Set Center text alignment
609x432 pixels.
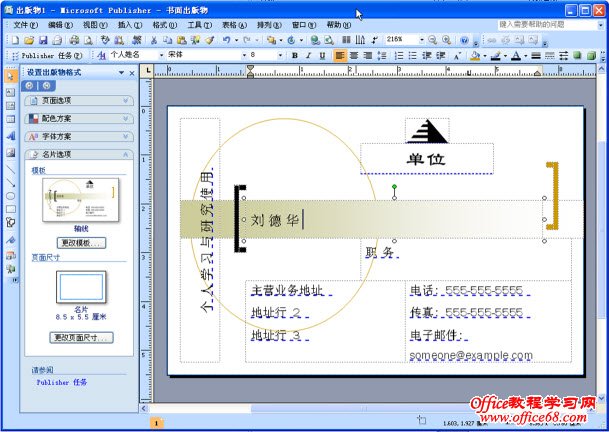[354, 56]
